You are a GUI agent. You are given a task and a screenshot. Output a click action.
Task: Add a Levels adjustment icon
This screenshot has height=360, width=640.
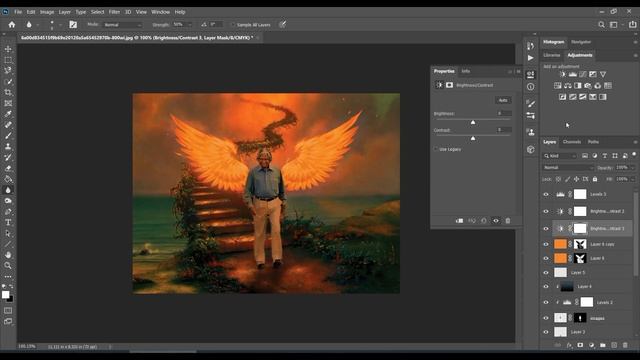point(573,74)
